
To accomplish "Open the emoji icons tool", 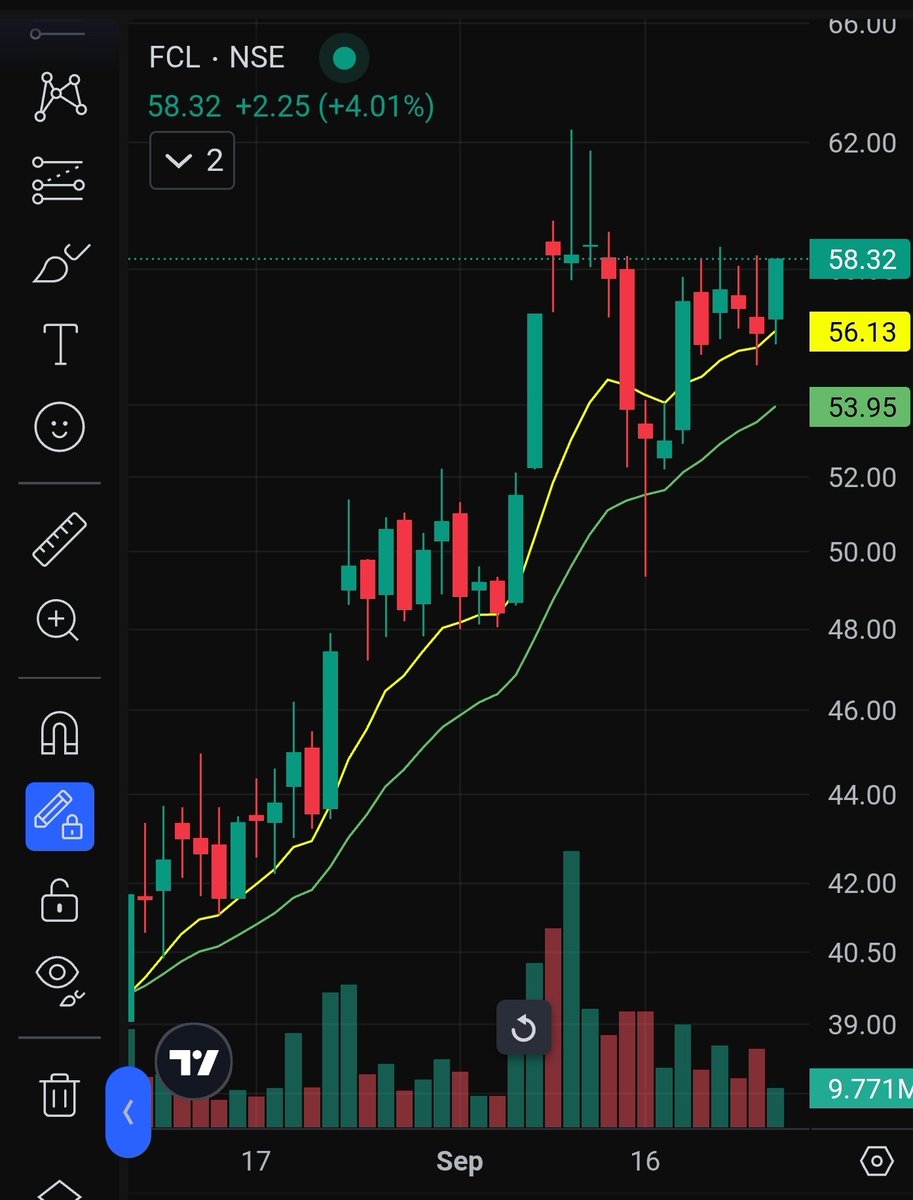I will point(60,428).
